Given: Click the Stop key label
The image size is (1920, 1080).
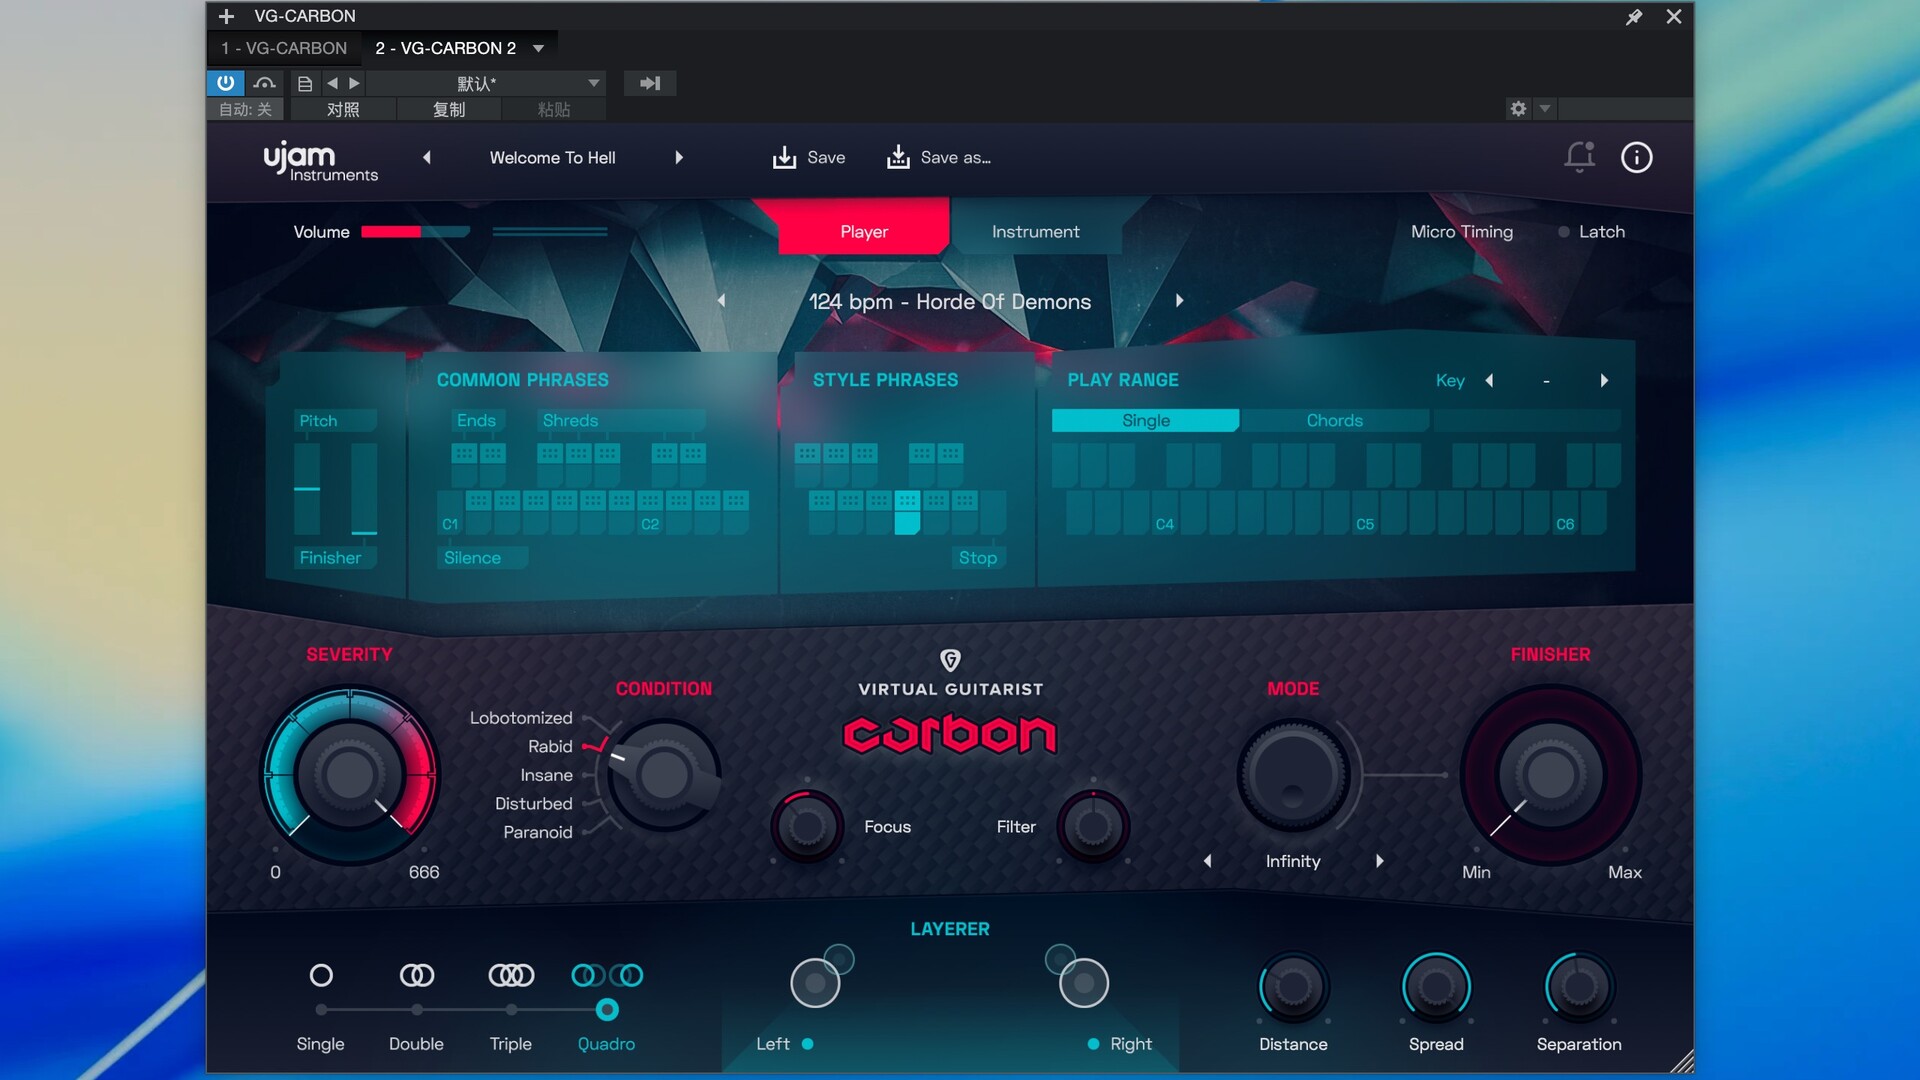Looking at the screenshot, I should point(977,557).
